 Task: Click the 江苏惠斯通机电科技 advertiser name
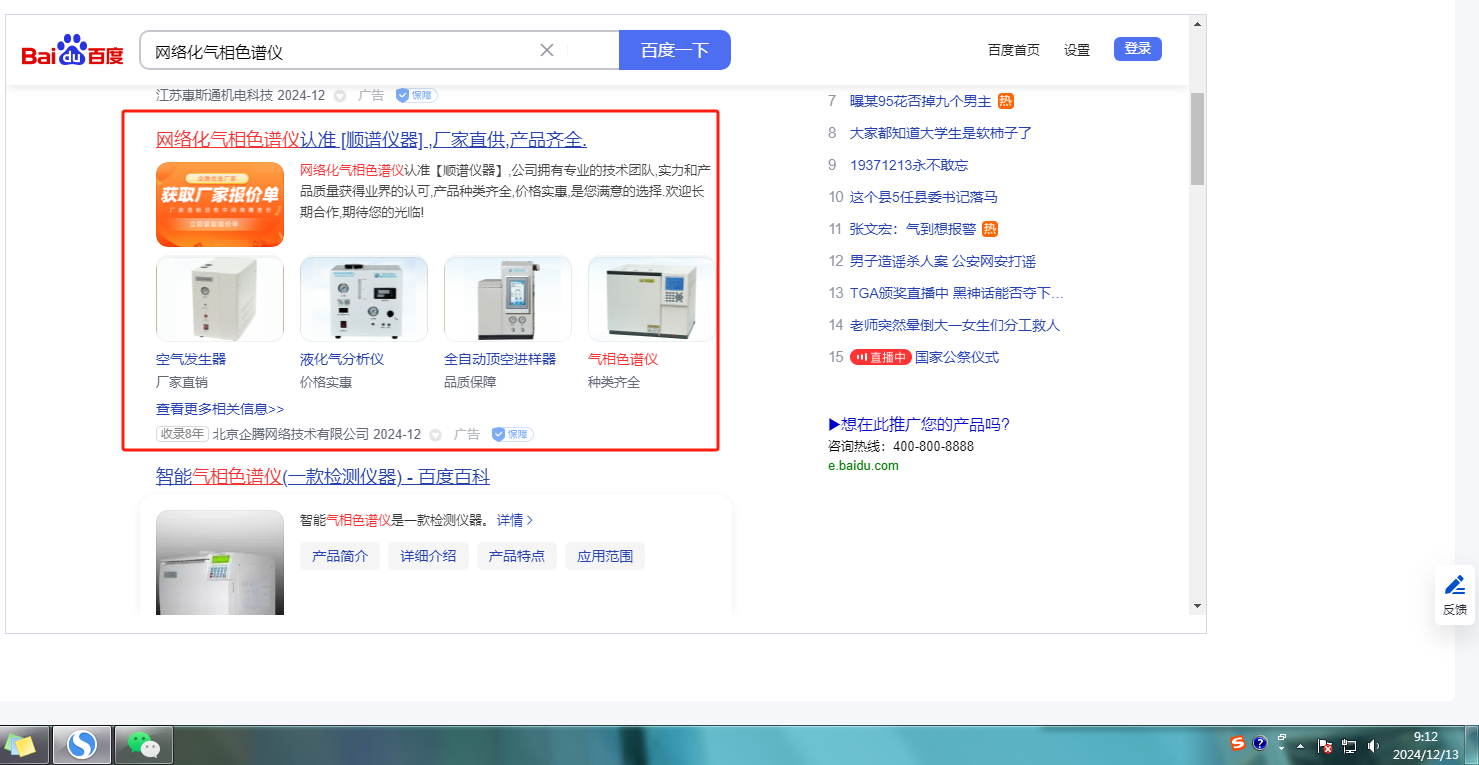click(214, 96)
